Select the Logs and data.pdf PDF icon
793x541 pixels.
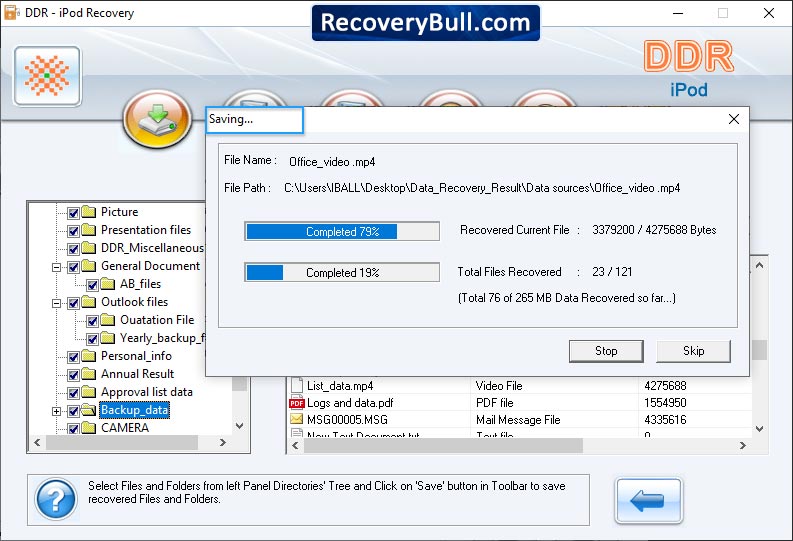pyautogui.click(x=296, y=403)
